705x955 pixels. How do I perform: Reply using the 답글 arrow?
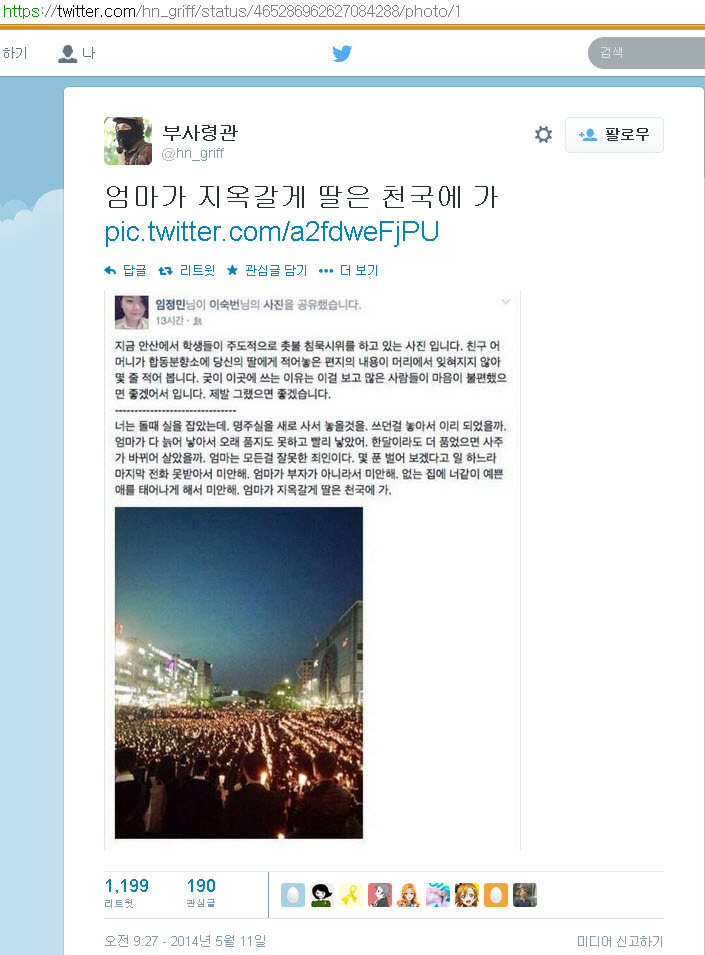pyautogui.click(x=125, y=270)
